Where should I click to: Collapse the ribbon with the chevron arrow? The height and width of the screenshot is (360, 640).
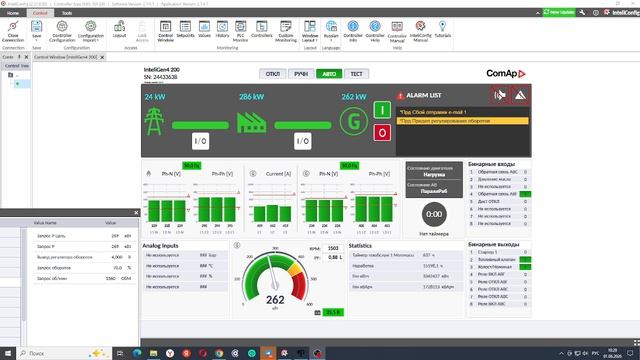click(538, 13)
